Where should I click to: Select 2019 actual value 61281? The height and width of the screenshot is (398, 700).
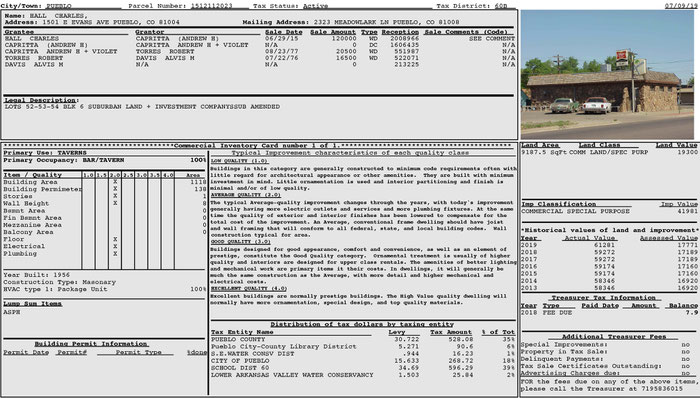coord(604,245)
